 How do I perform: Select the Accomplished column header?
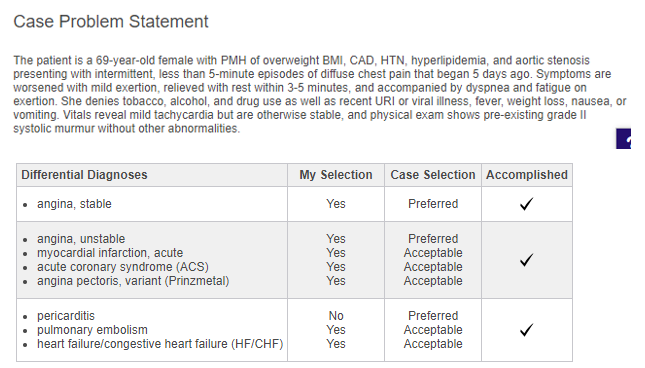click(527, 175)
